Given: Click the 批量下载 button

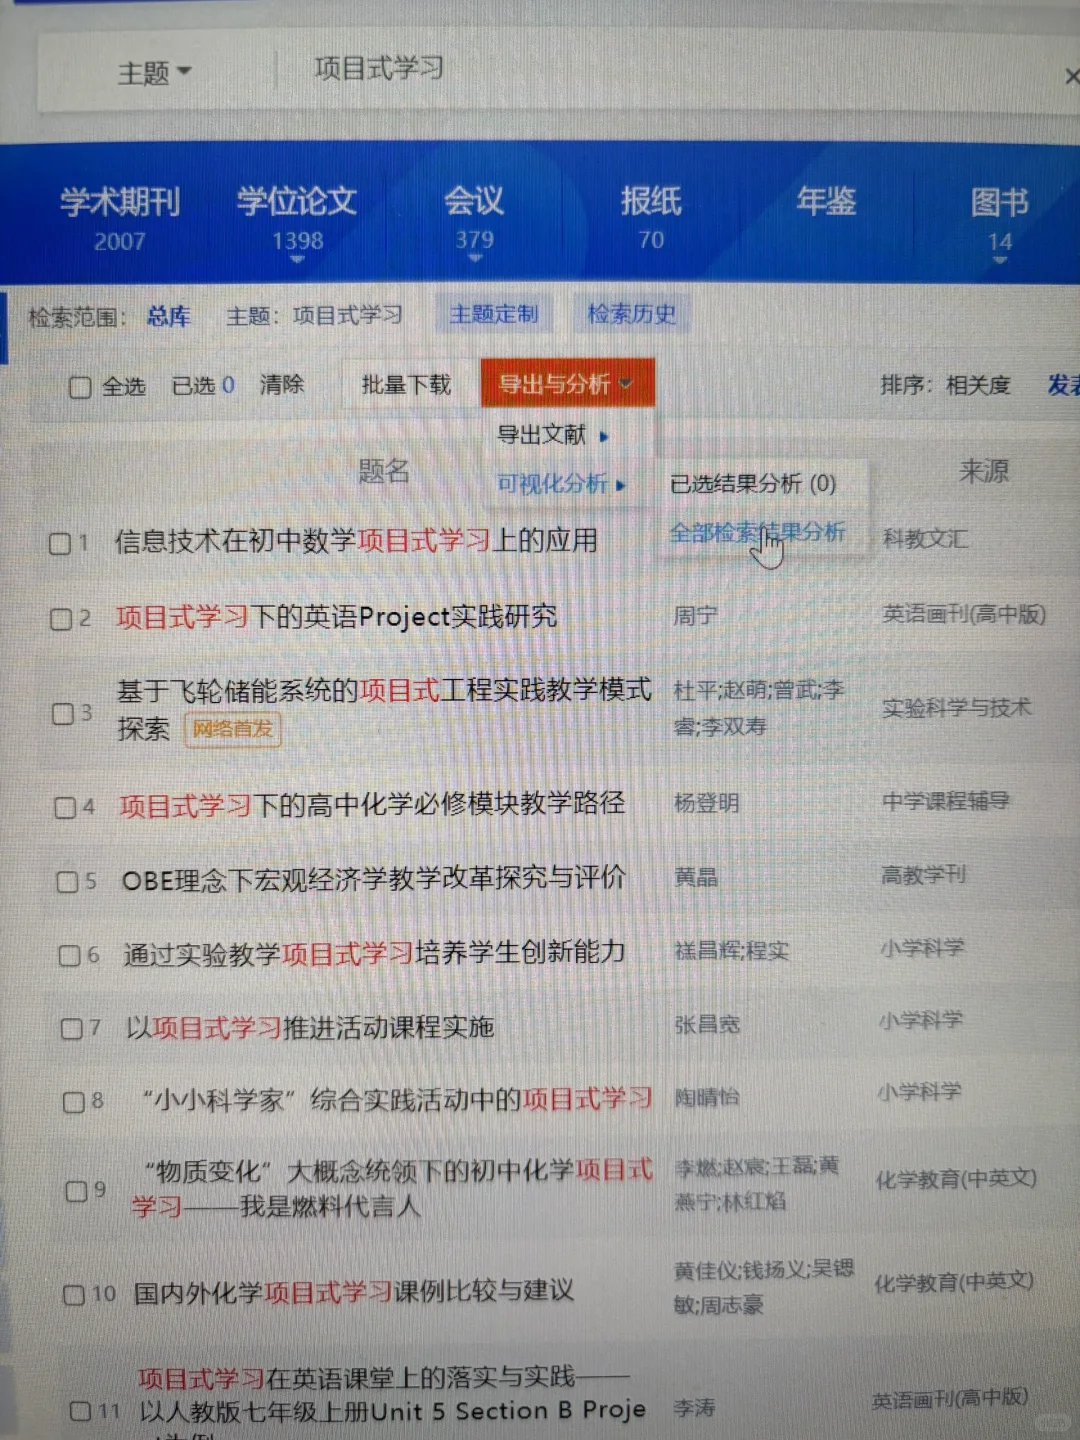Looking at the screenshot, I should (404, 383).
